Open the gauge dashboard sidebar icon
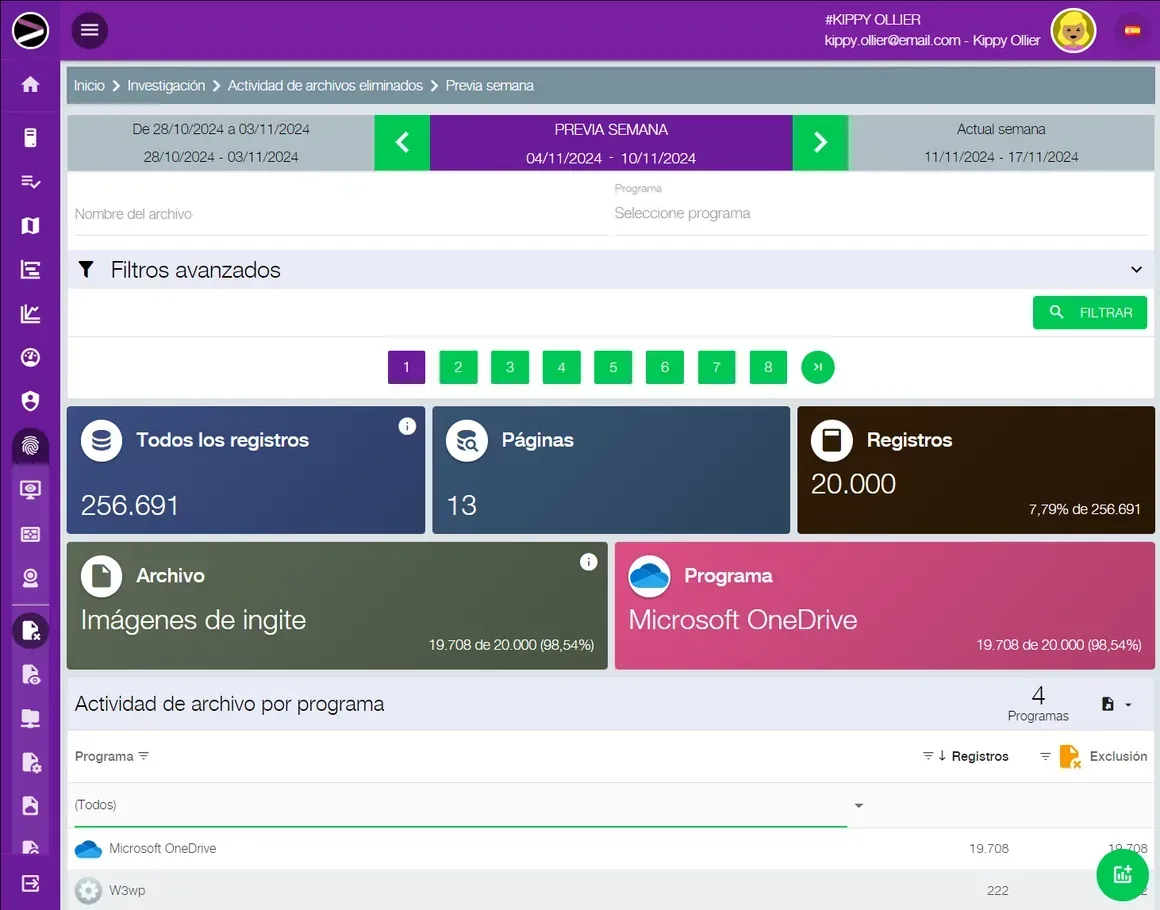 (30, 357)
